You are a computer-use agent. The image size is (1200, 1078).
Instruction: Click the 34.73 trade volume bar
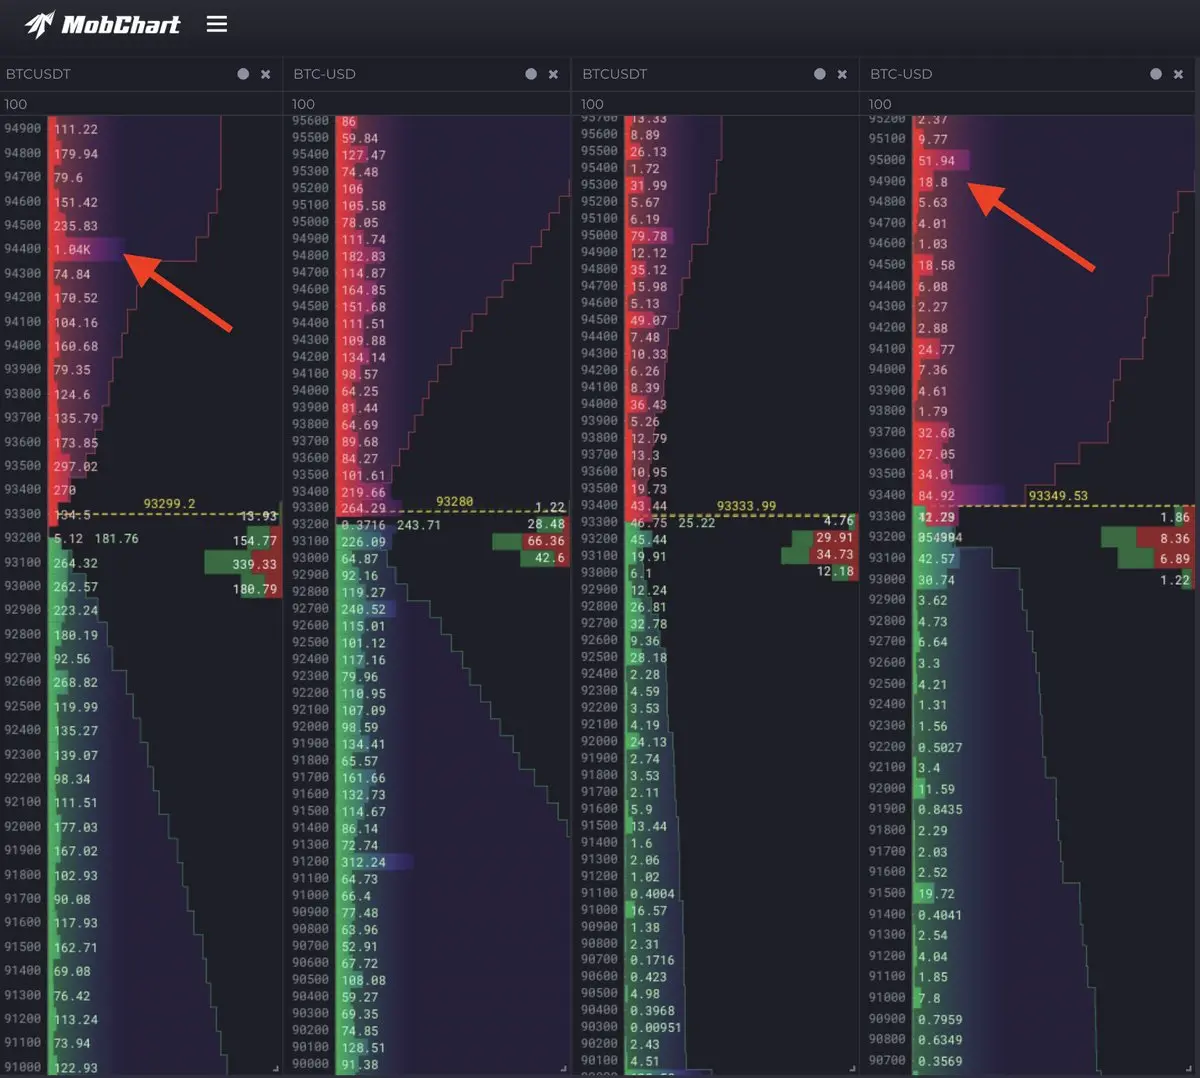819,555
